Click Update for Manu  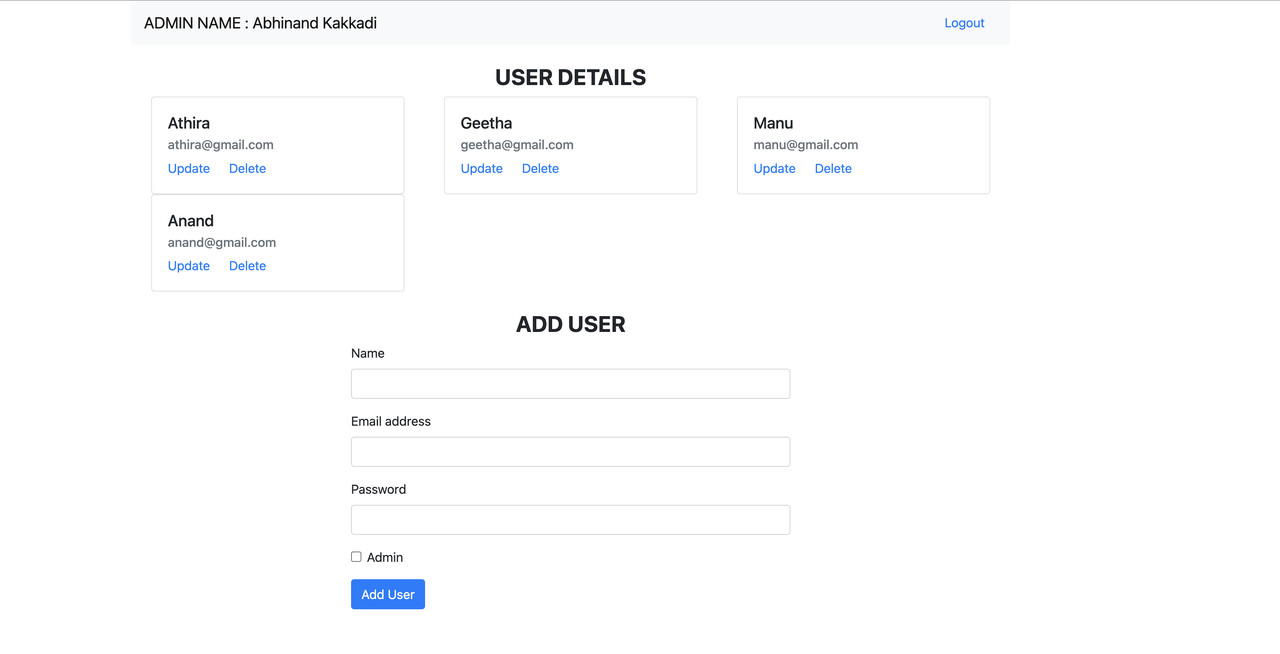(x=774, y=168)
